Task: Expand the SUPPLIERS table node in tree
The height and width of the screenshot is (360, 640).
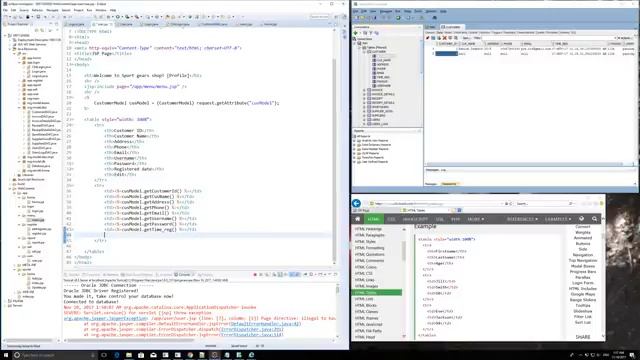Action: pyautogui.click(x=364, y=116)
